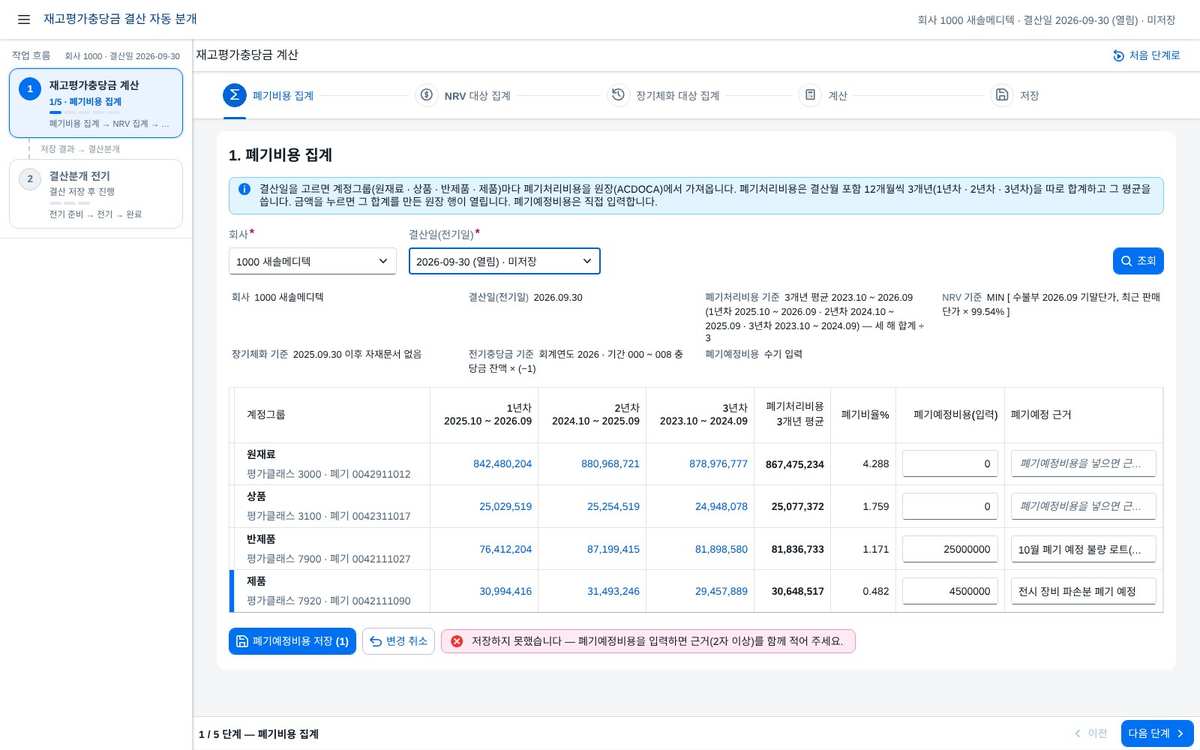This screenshot has width=1200, height=750.
Task: Click 제품 폐기비율 0.482
Action: (875, 591)
